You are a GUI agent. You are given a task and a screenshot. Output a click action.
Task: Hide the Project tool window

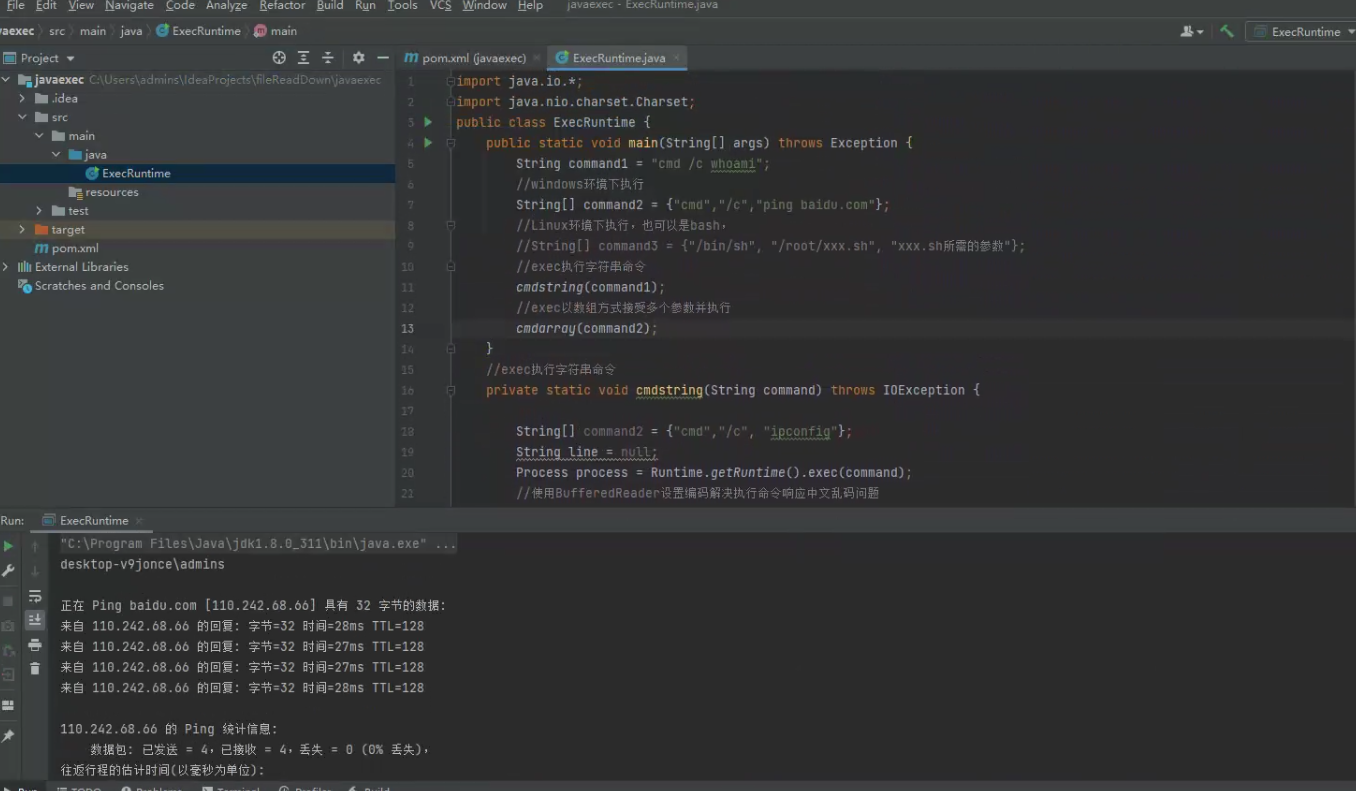[x=383, y=58]
